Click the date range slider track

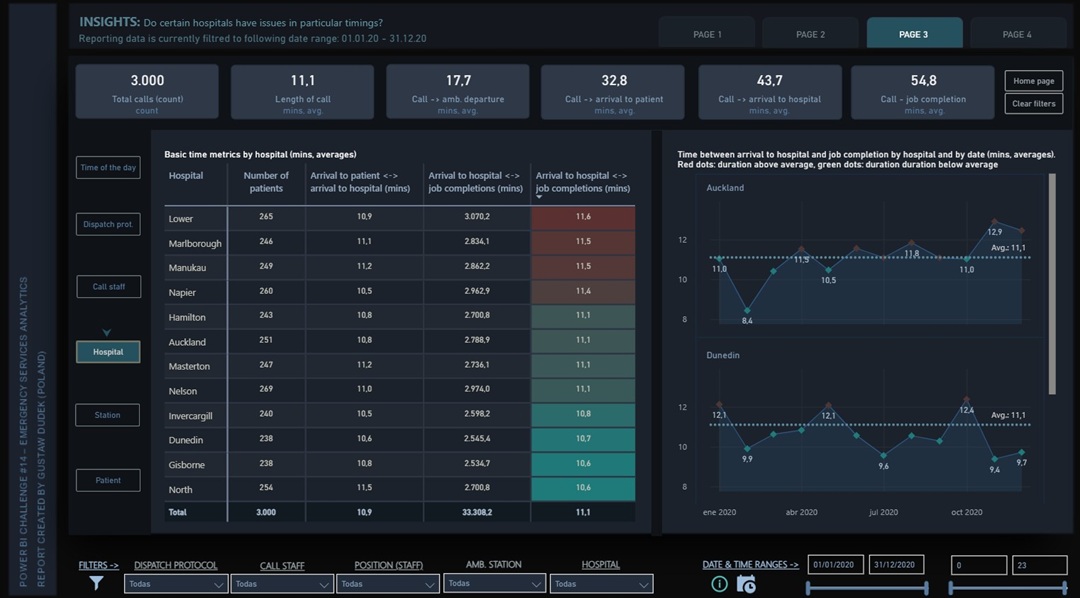coord(867,587)
